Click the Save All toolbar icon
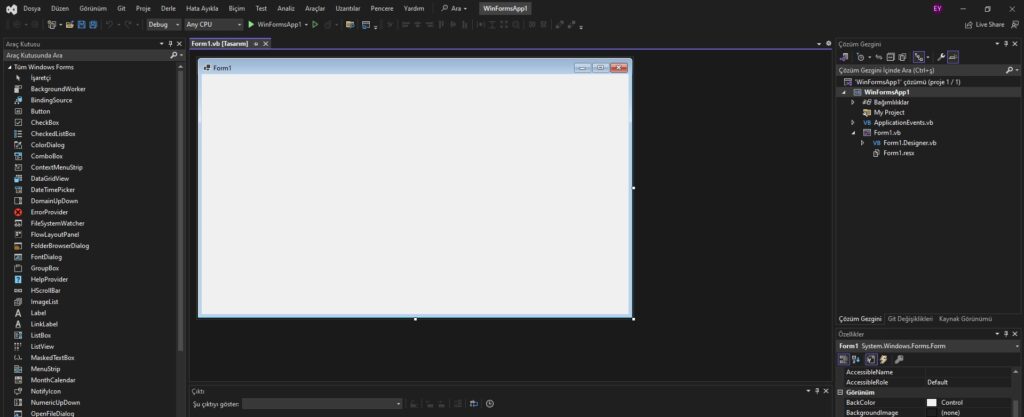The width and height of the screenshot is (1024, 417). click(91, 24)
